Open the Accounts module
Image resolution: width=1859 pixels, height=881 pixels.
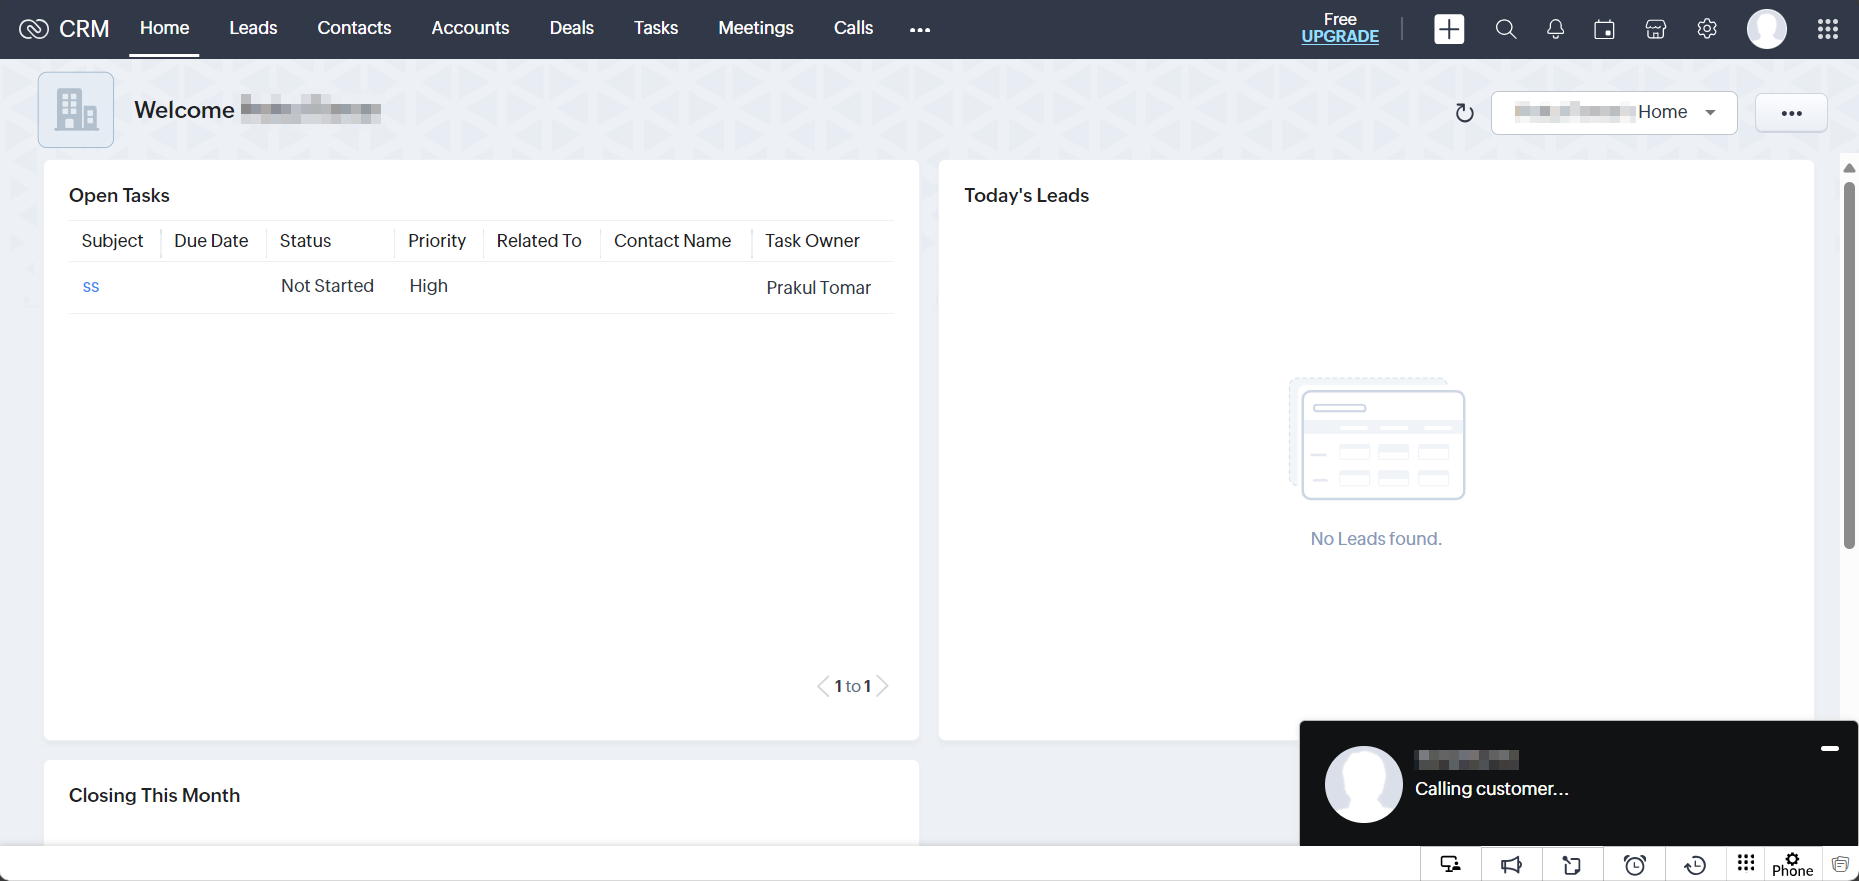pyautogui.click(x=470, y=28)
